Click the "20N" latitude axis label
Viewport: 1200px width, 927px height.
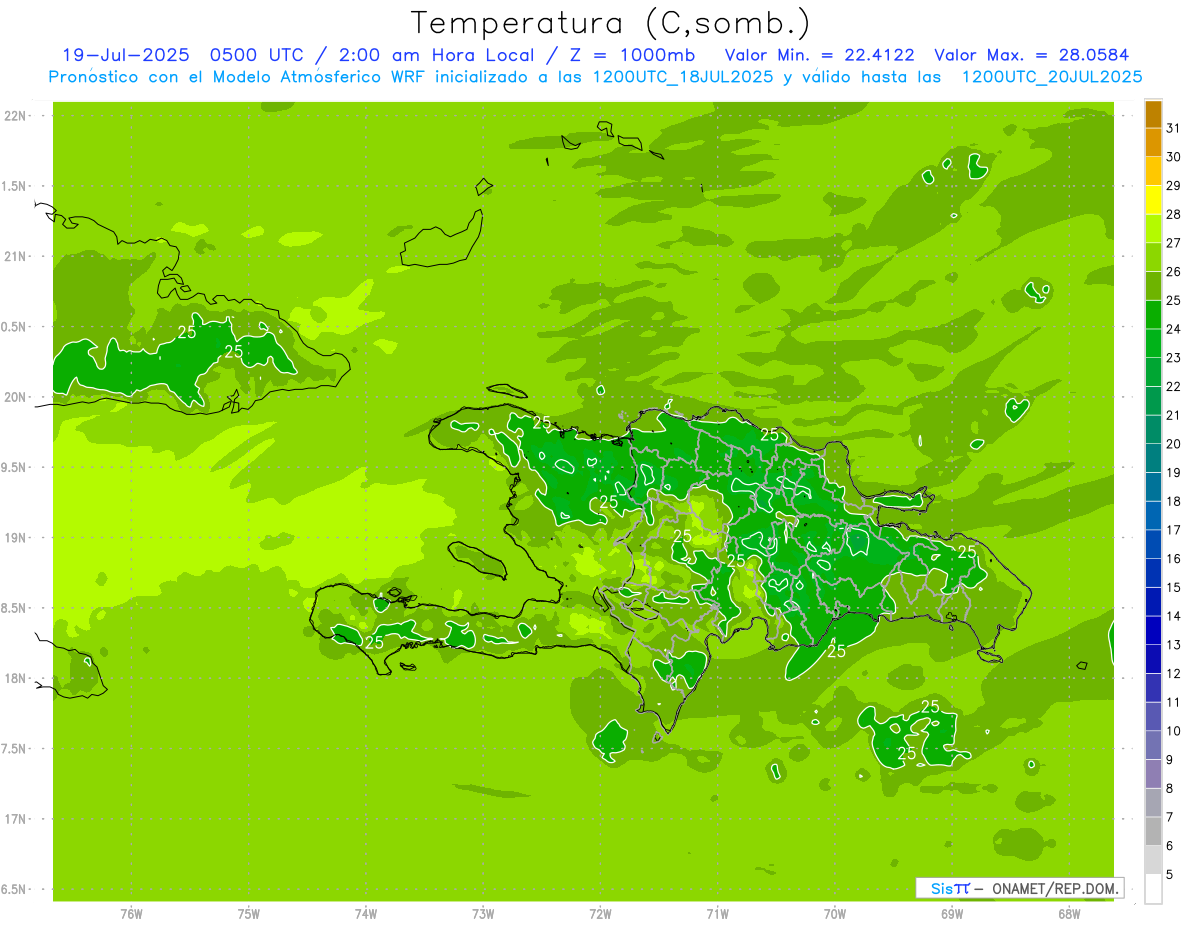click(16, 397)
